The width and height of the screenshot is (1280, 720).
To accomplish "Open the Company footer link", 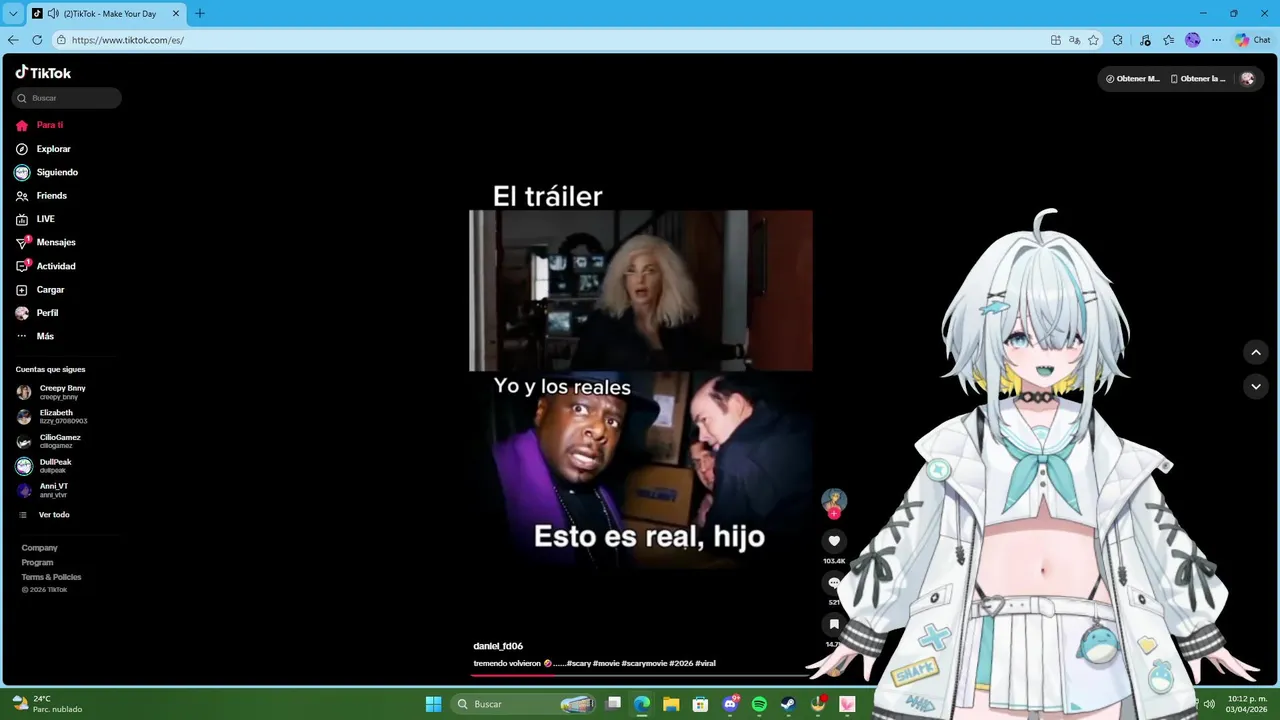I will (x=40, y=548).
